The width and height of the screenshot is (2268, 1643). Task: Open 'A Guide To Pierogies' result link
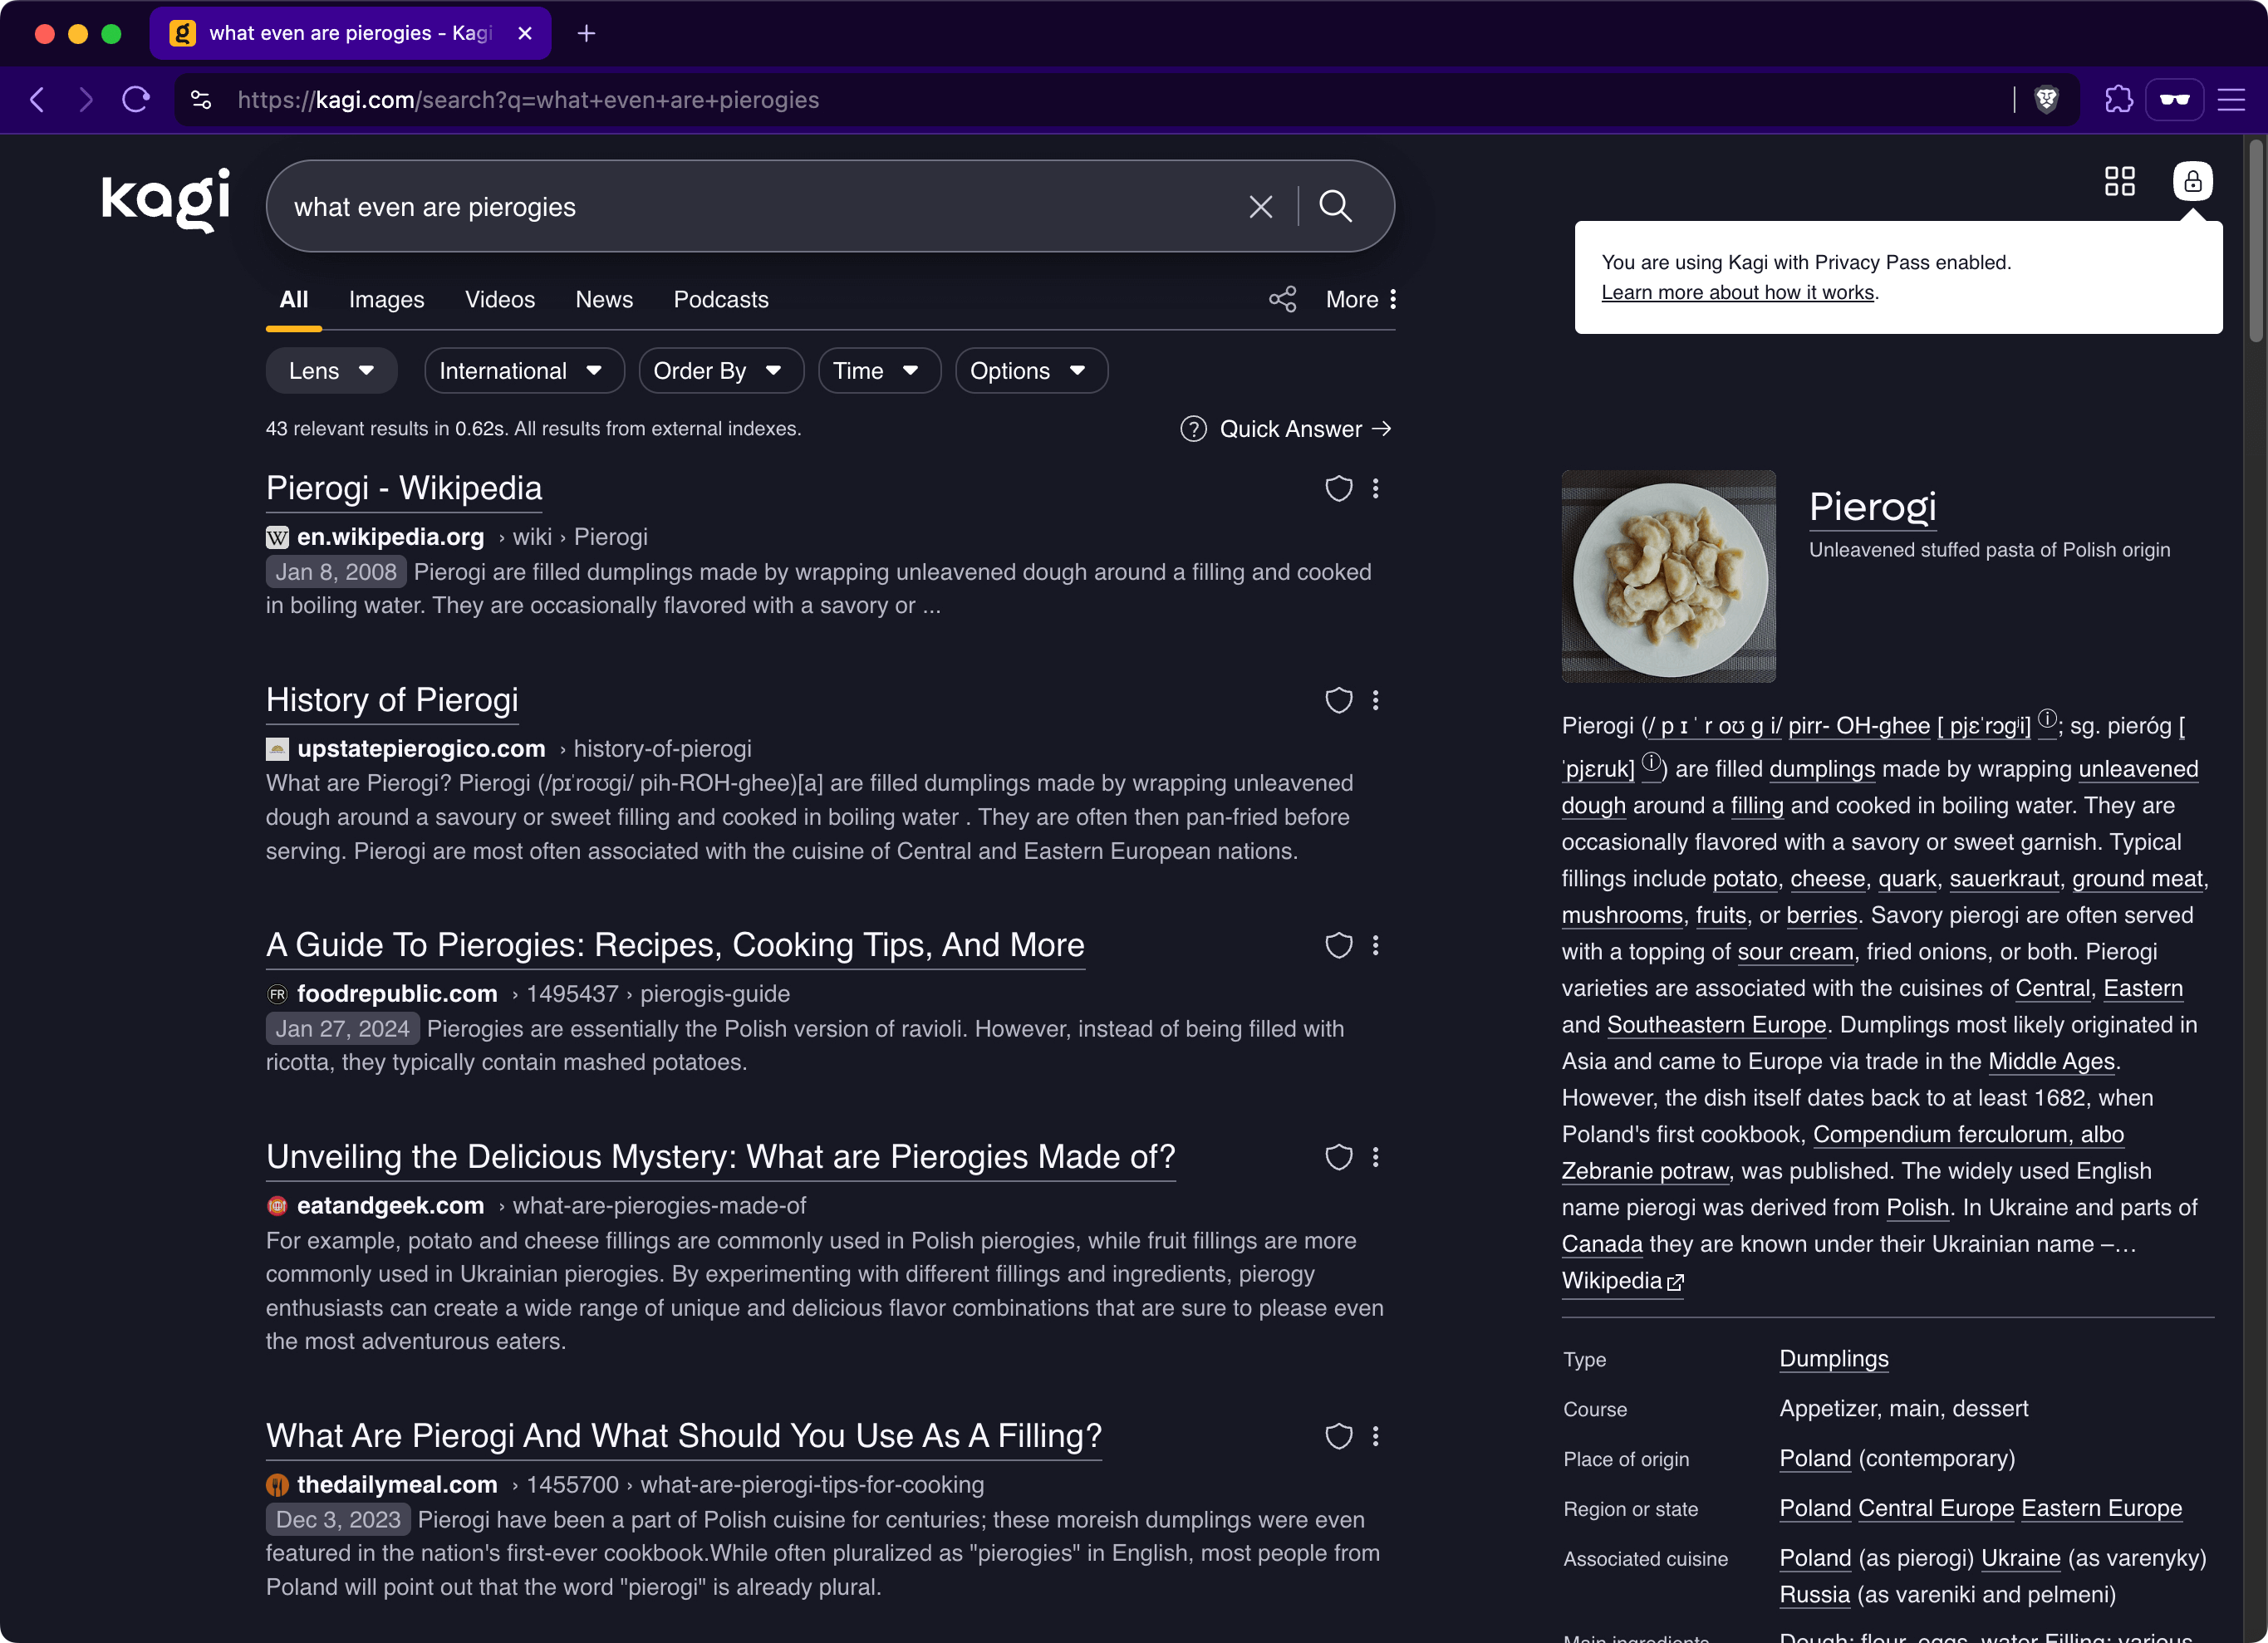pyautogui.click(x=675, y=945)
